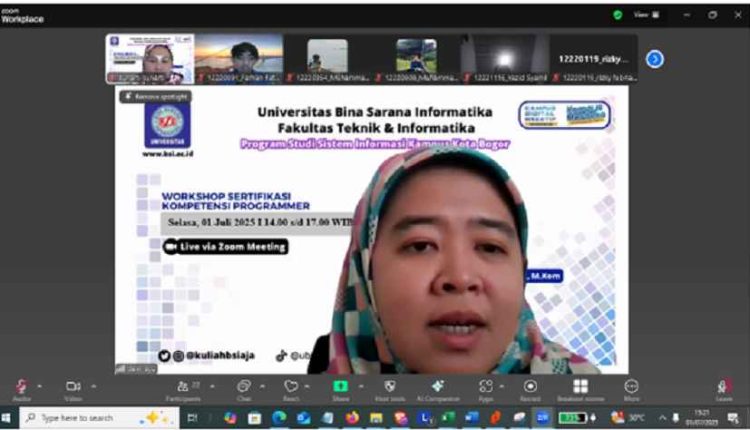Open File Explorer from the taskbar
This screenshot has height=430, width=750.
376,418
